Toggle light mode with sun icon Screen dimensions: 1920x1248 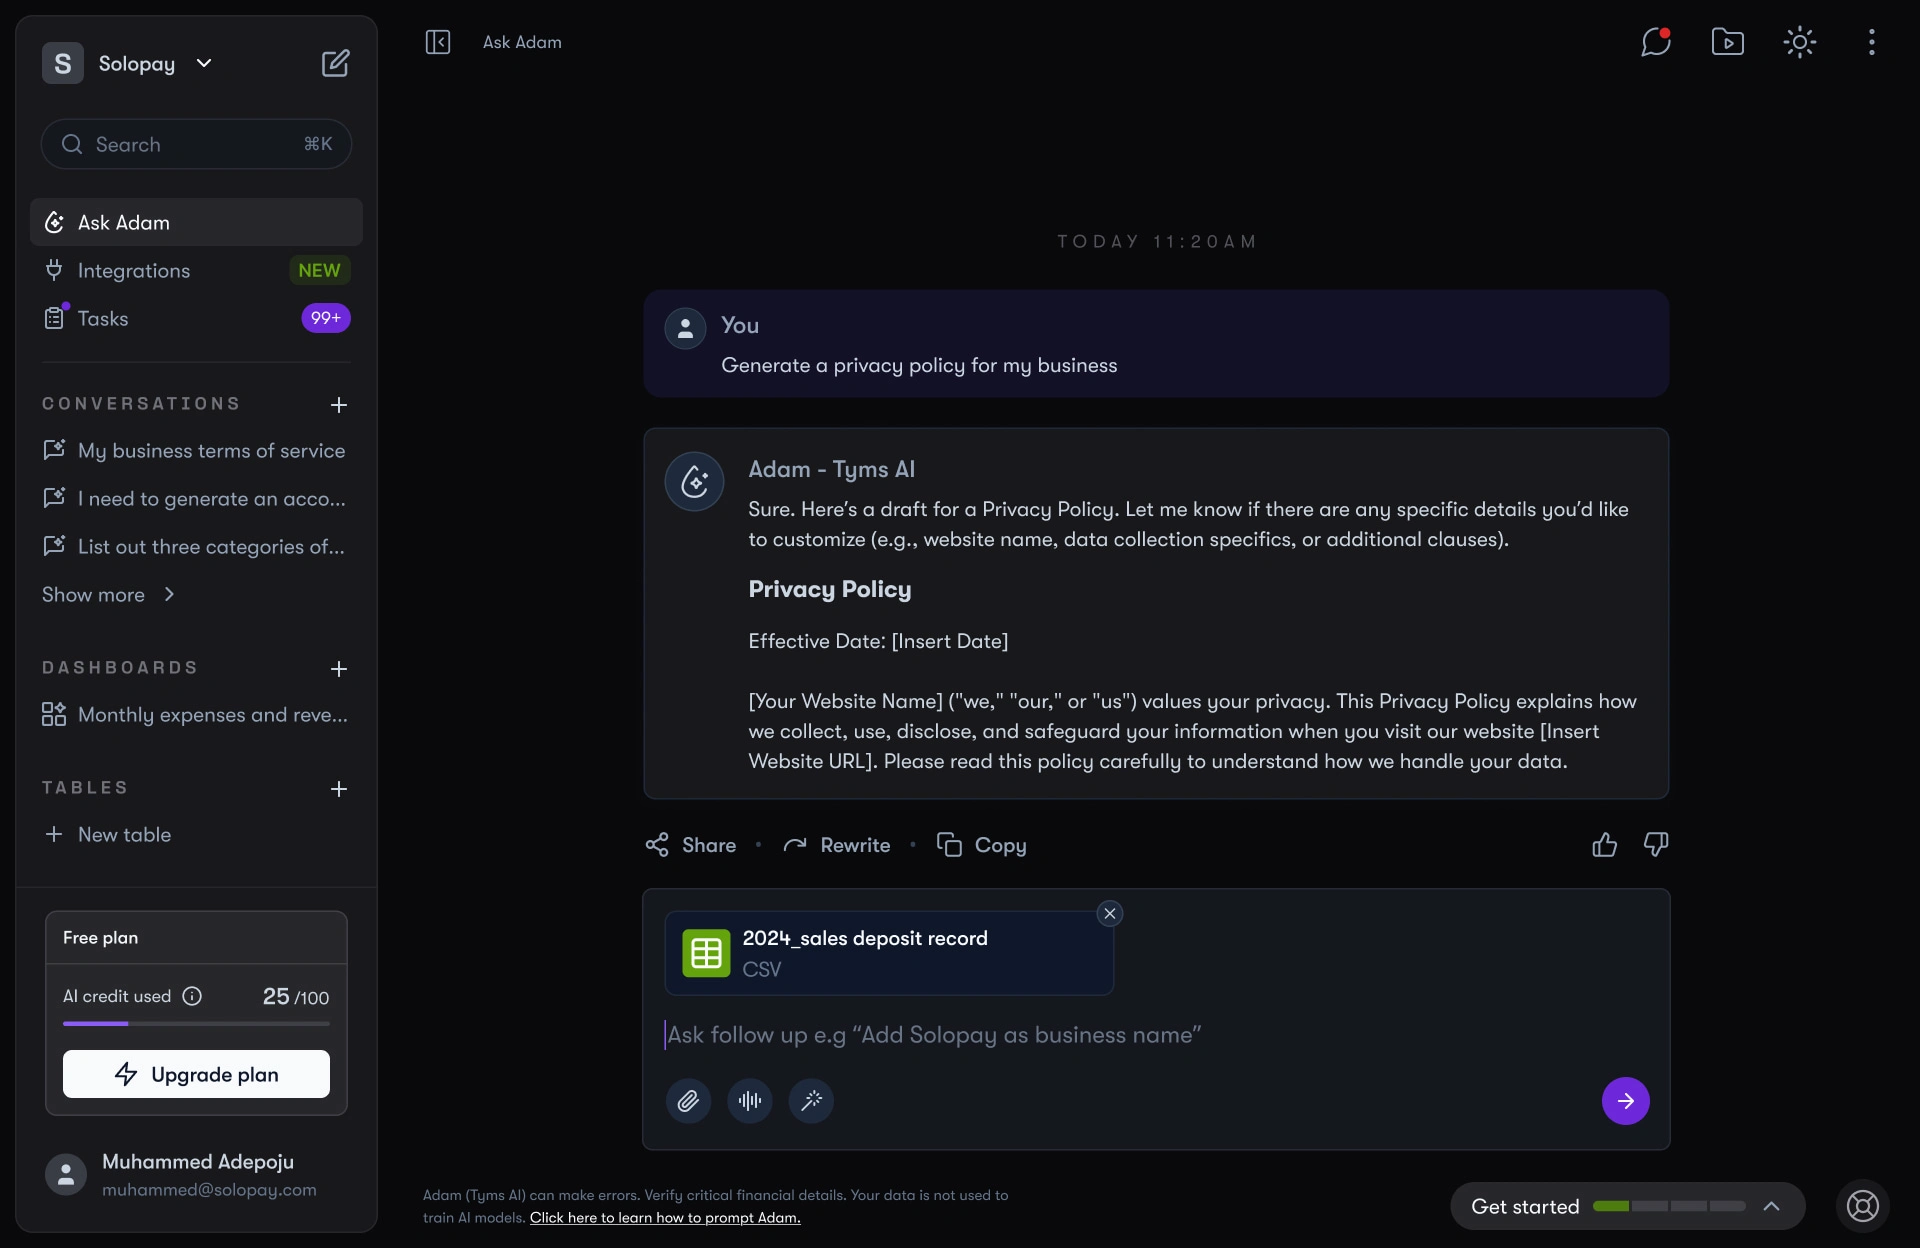tap(1799, 42)
